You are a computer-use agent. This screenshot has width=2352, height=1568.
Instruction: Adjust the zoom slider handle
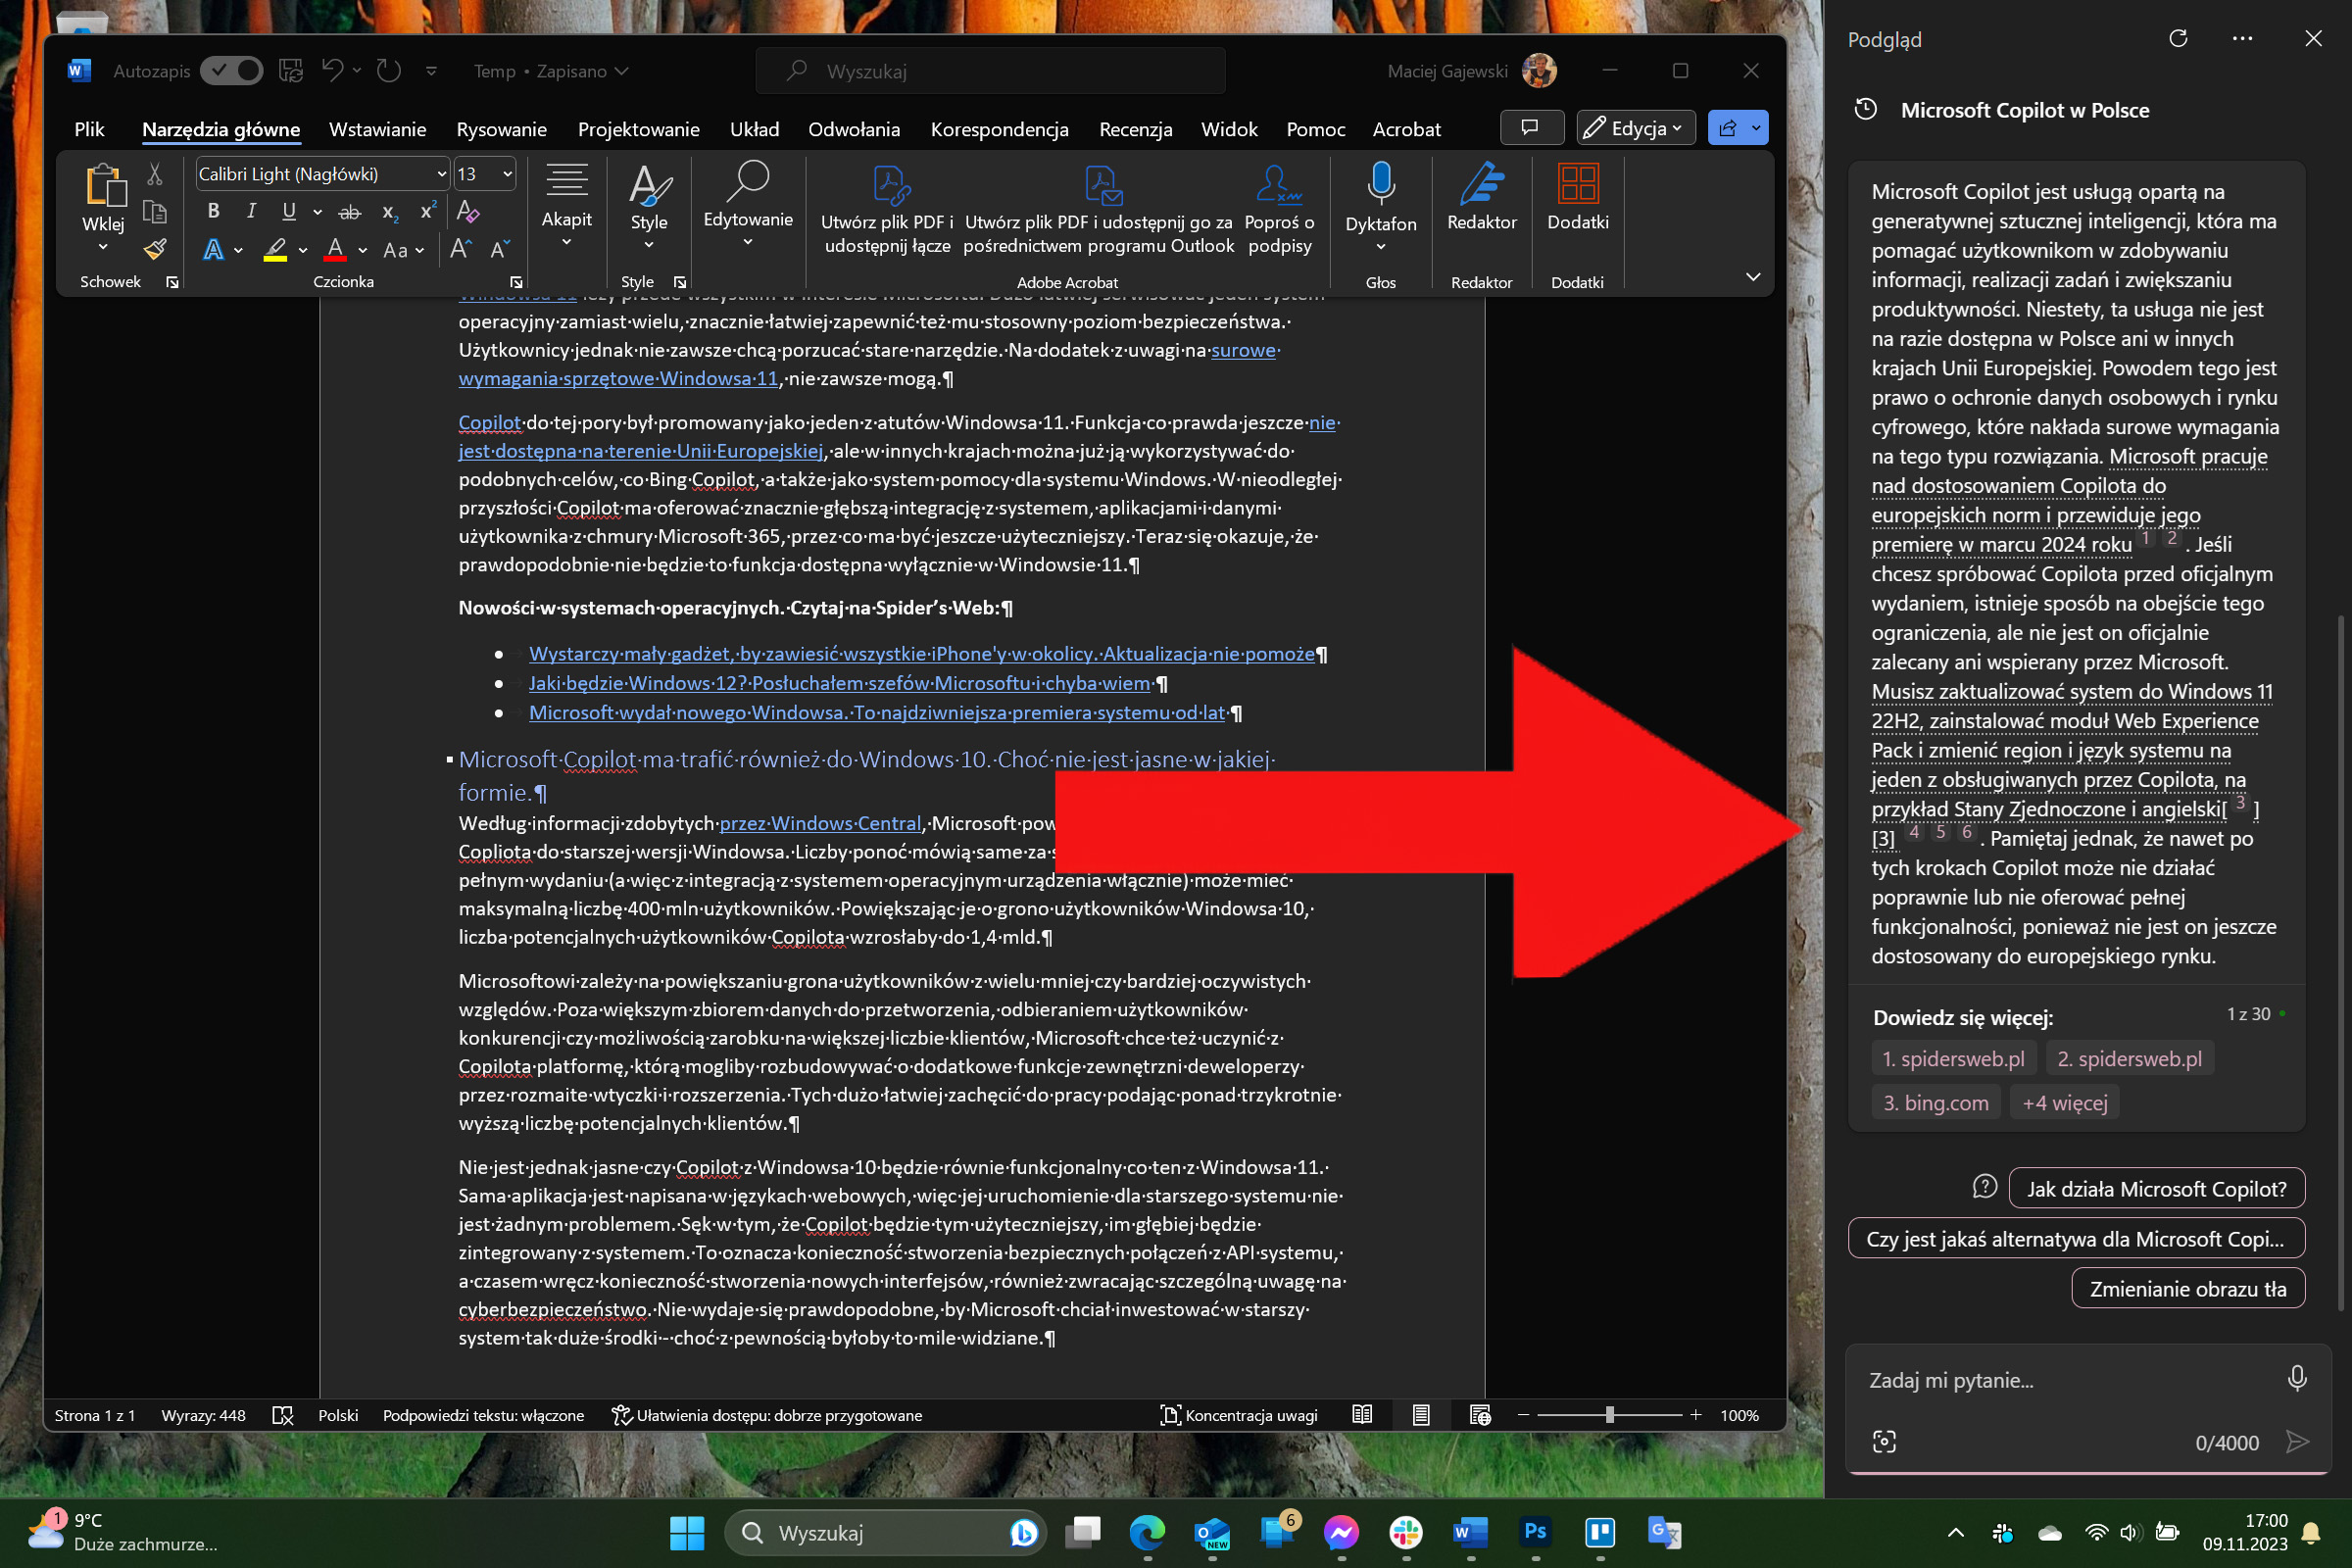coord(1609,1415)
